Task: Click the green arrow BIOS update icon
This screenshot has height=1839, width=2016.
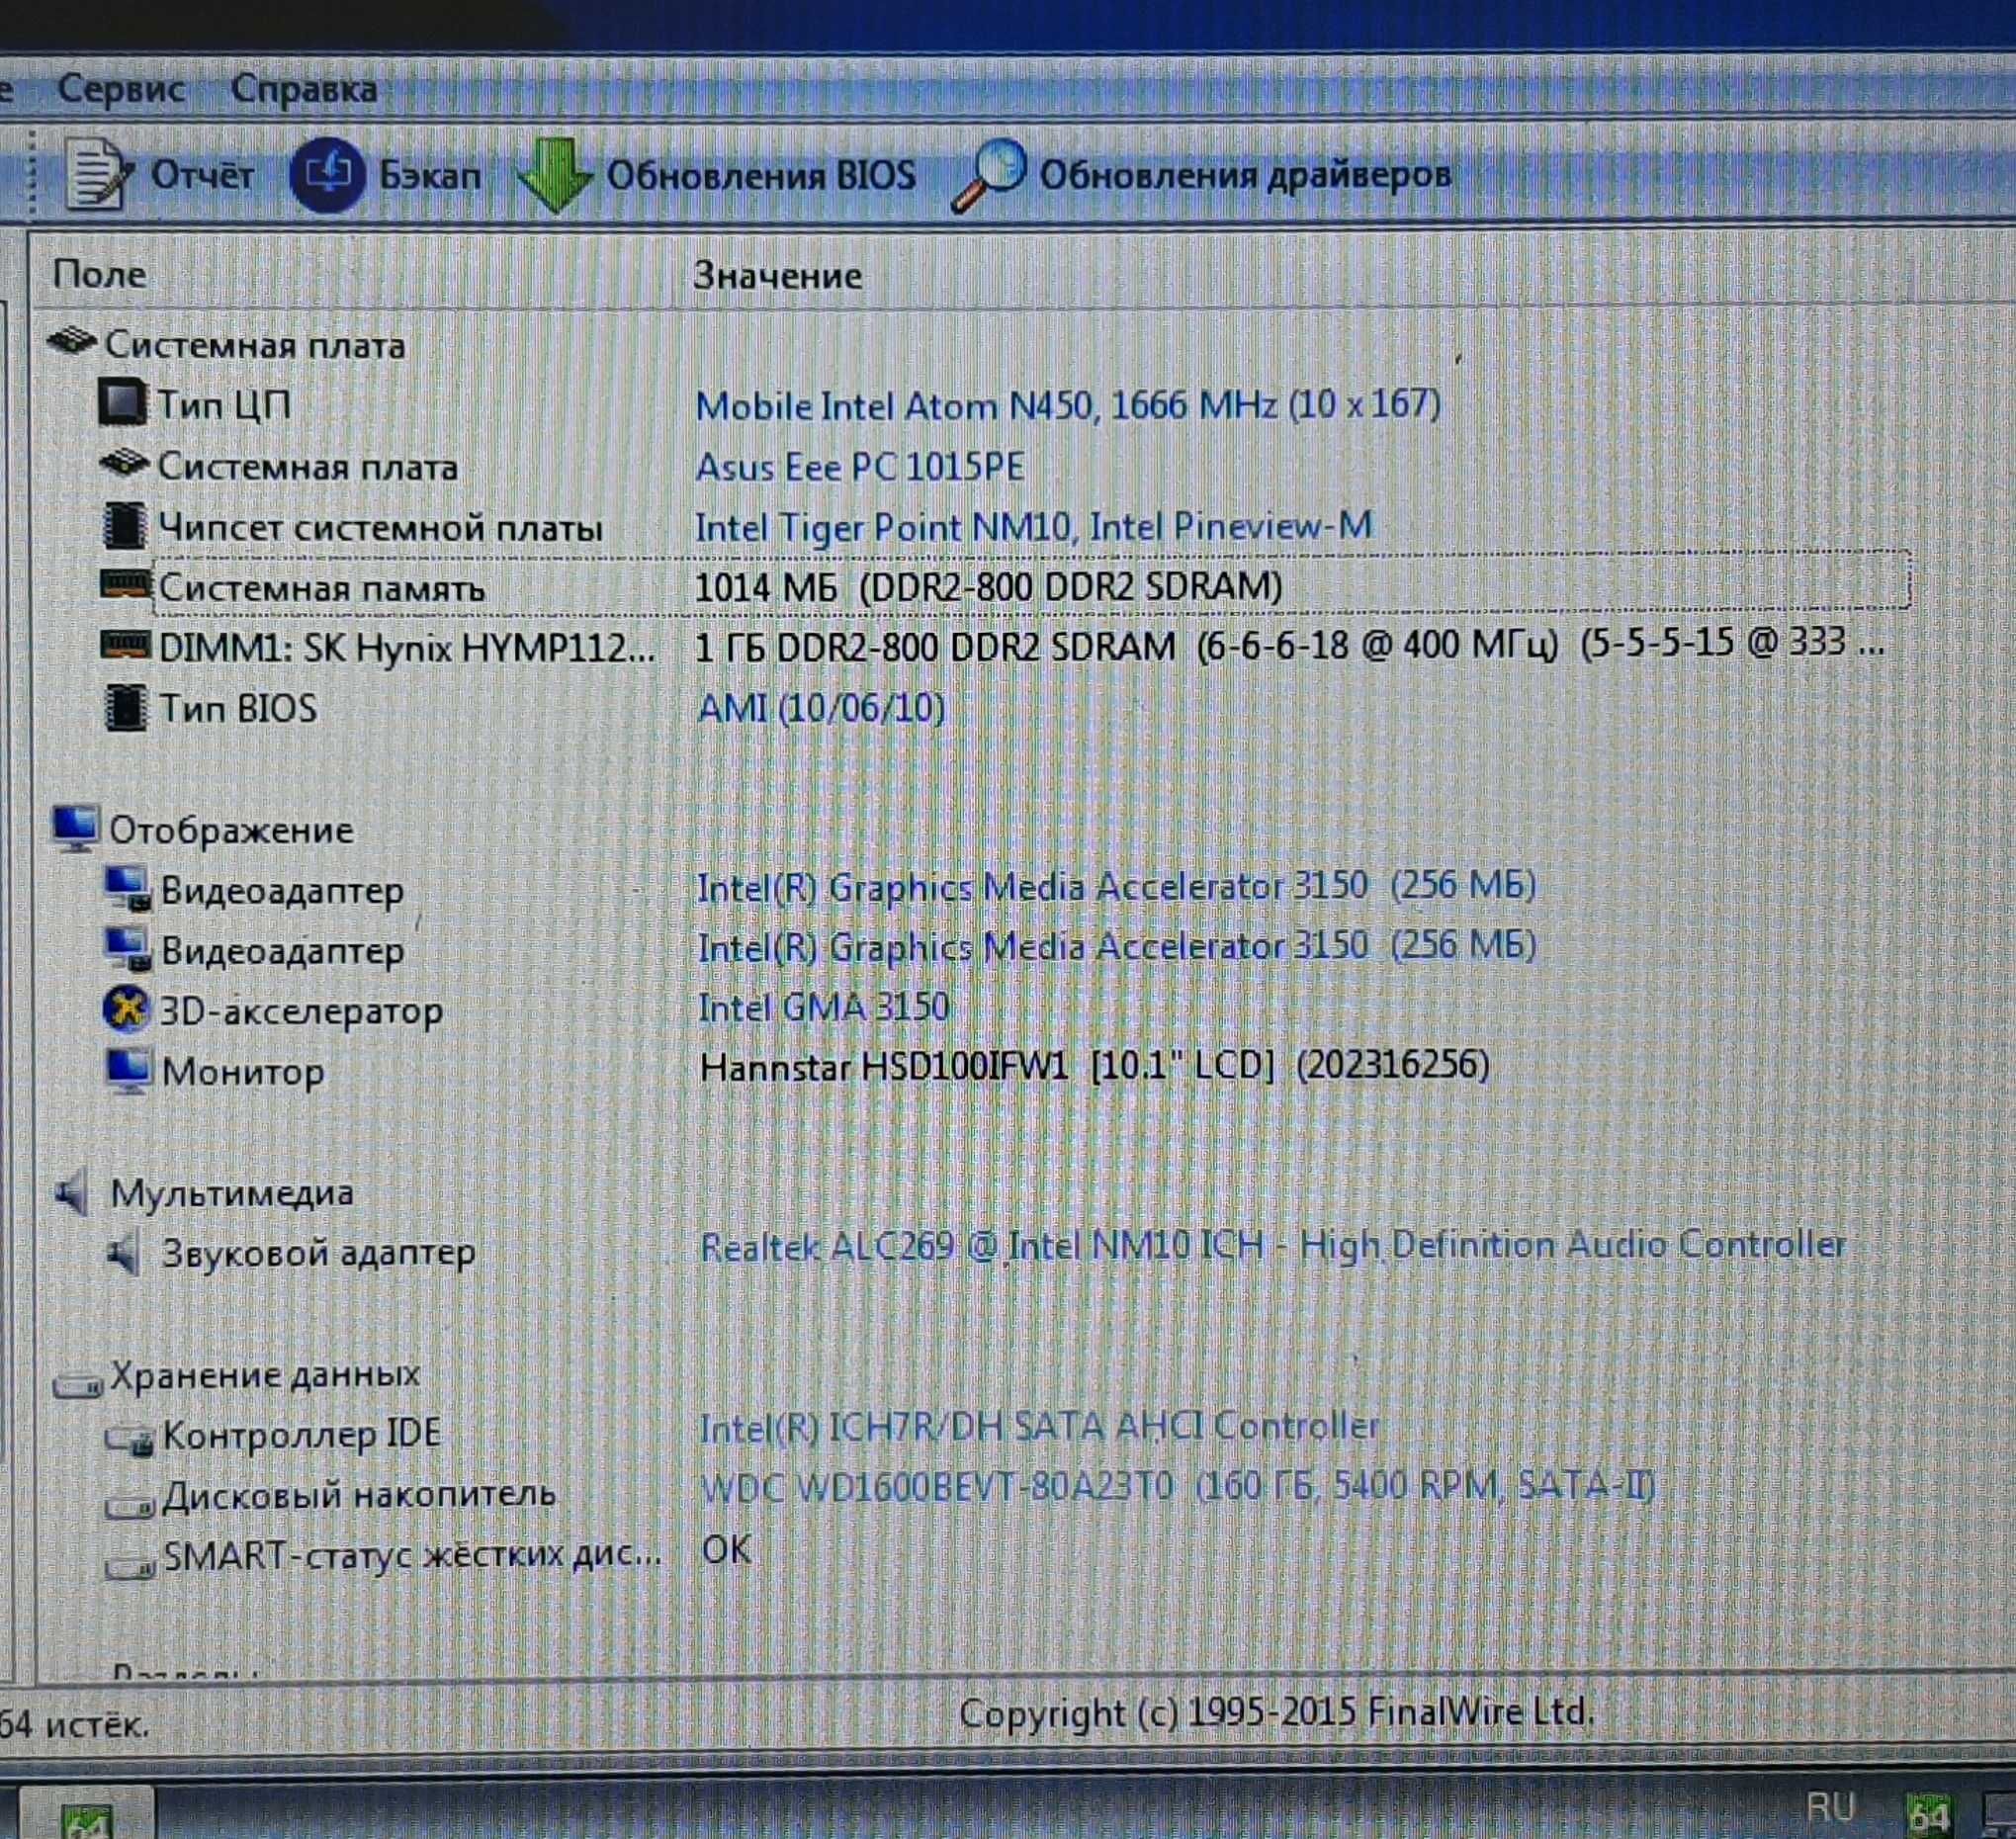Action: tap(555, 176)
